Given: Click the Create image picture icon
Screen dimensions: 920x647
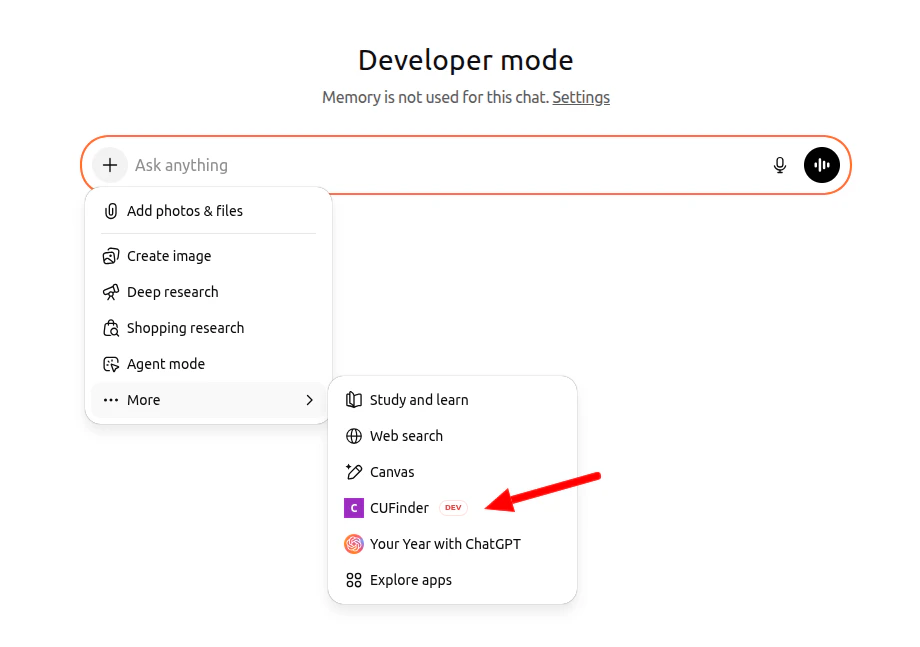Looking at the screenshot, I should coord(110,256).
